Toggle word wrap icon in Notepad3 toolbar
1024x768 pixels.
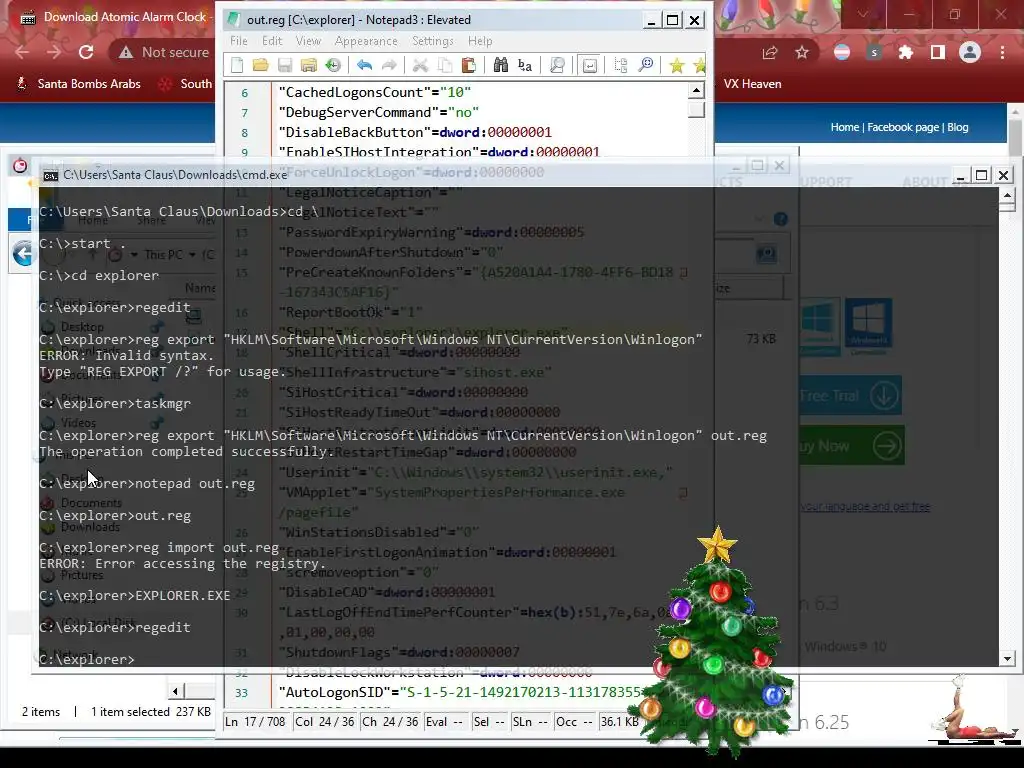click(x=590, y=65)
